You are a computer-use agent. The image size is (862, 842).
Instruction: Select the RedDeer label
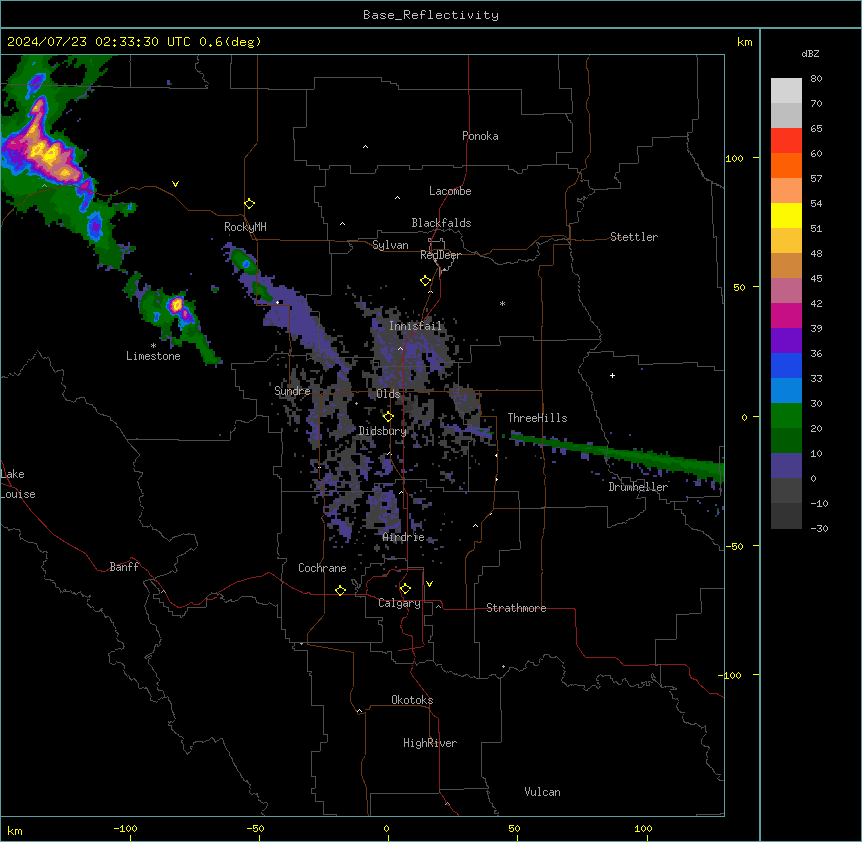[440, 255]
